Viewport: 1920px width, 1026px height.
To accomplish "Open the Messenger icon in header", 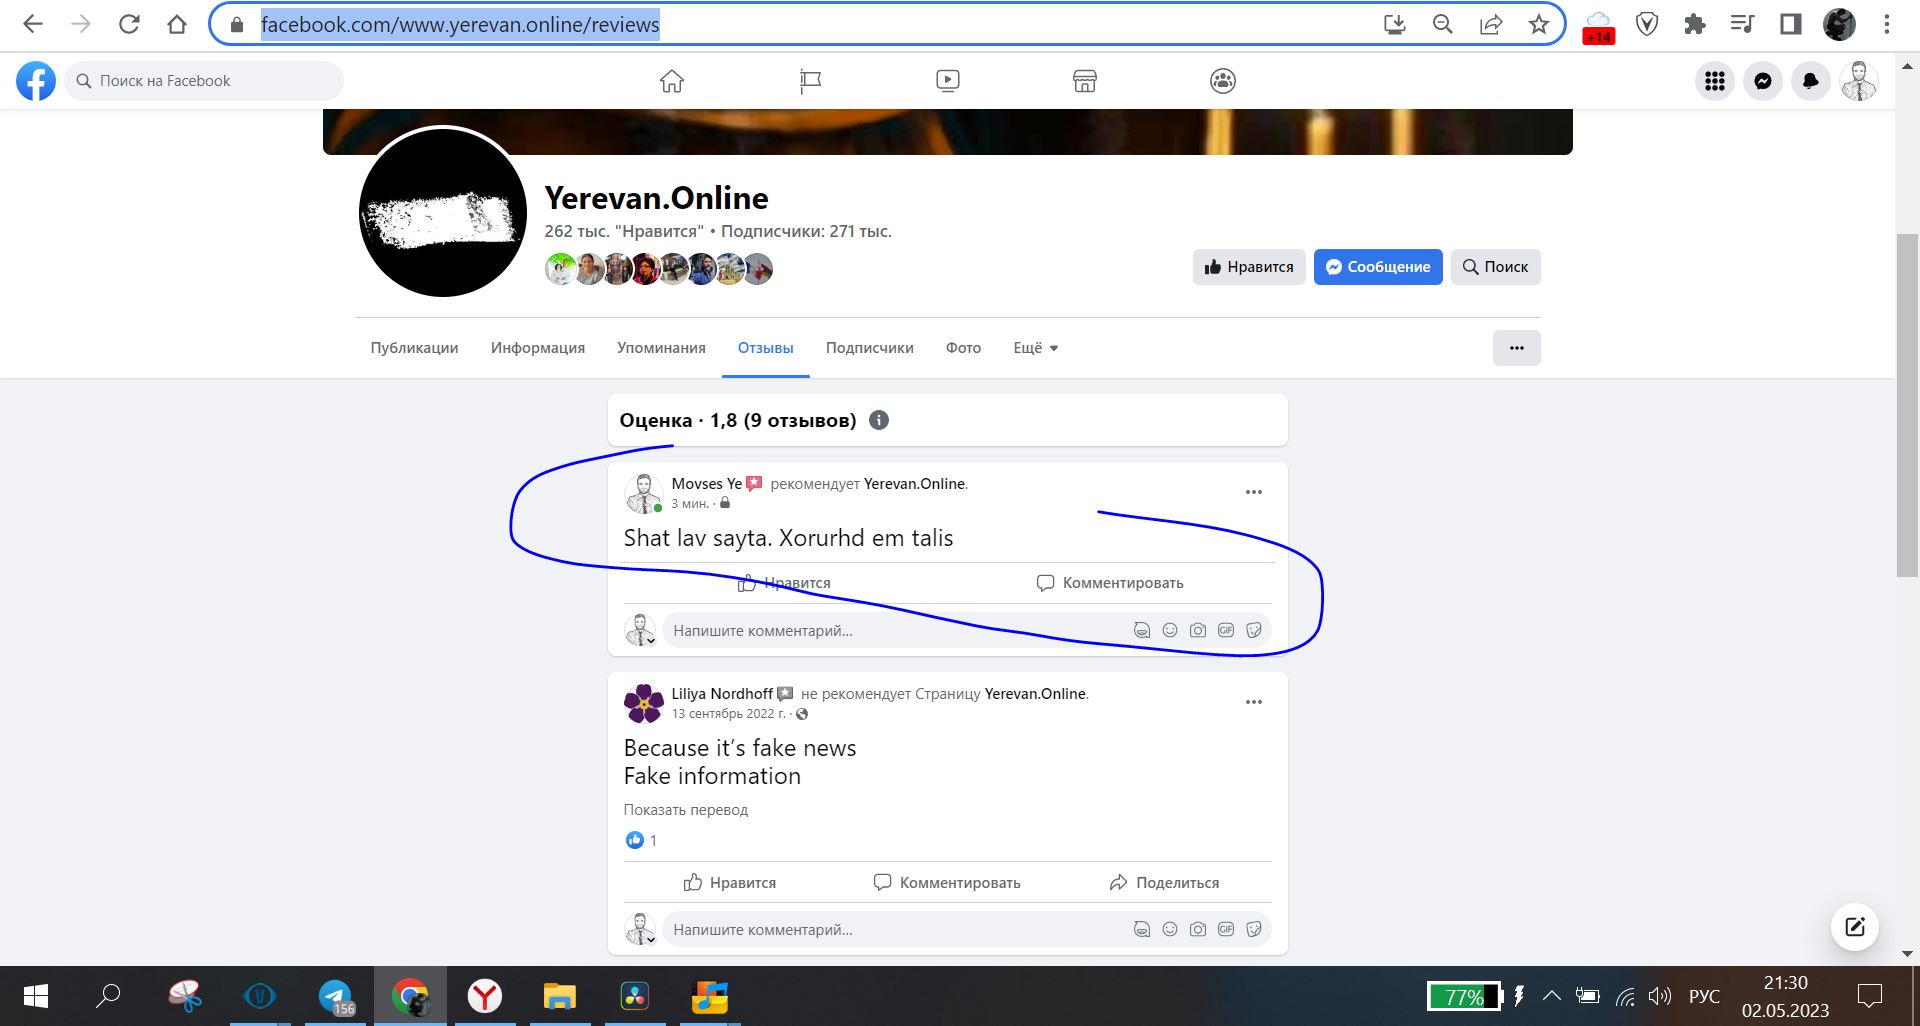I will (x=1763, y=81).
